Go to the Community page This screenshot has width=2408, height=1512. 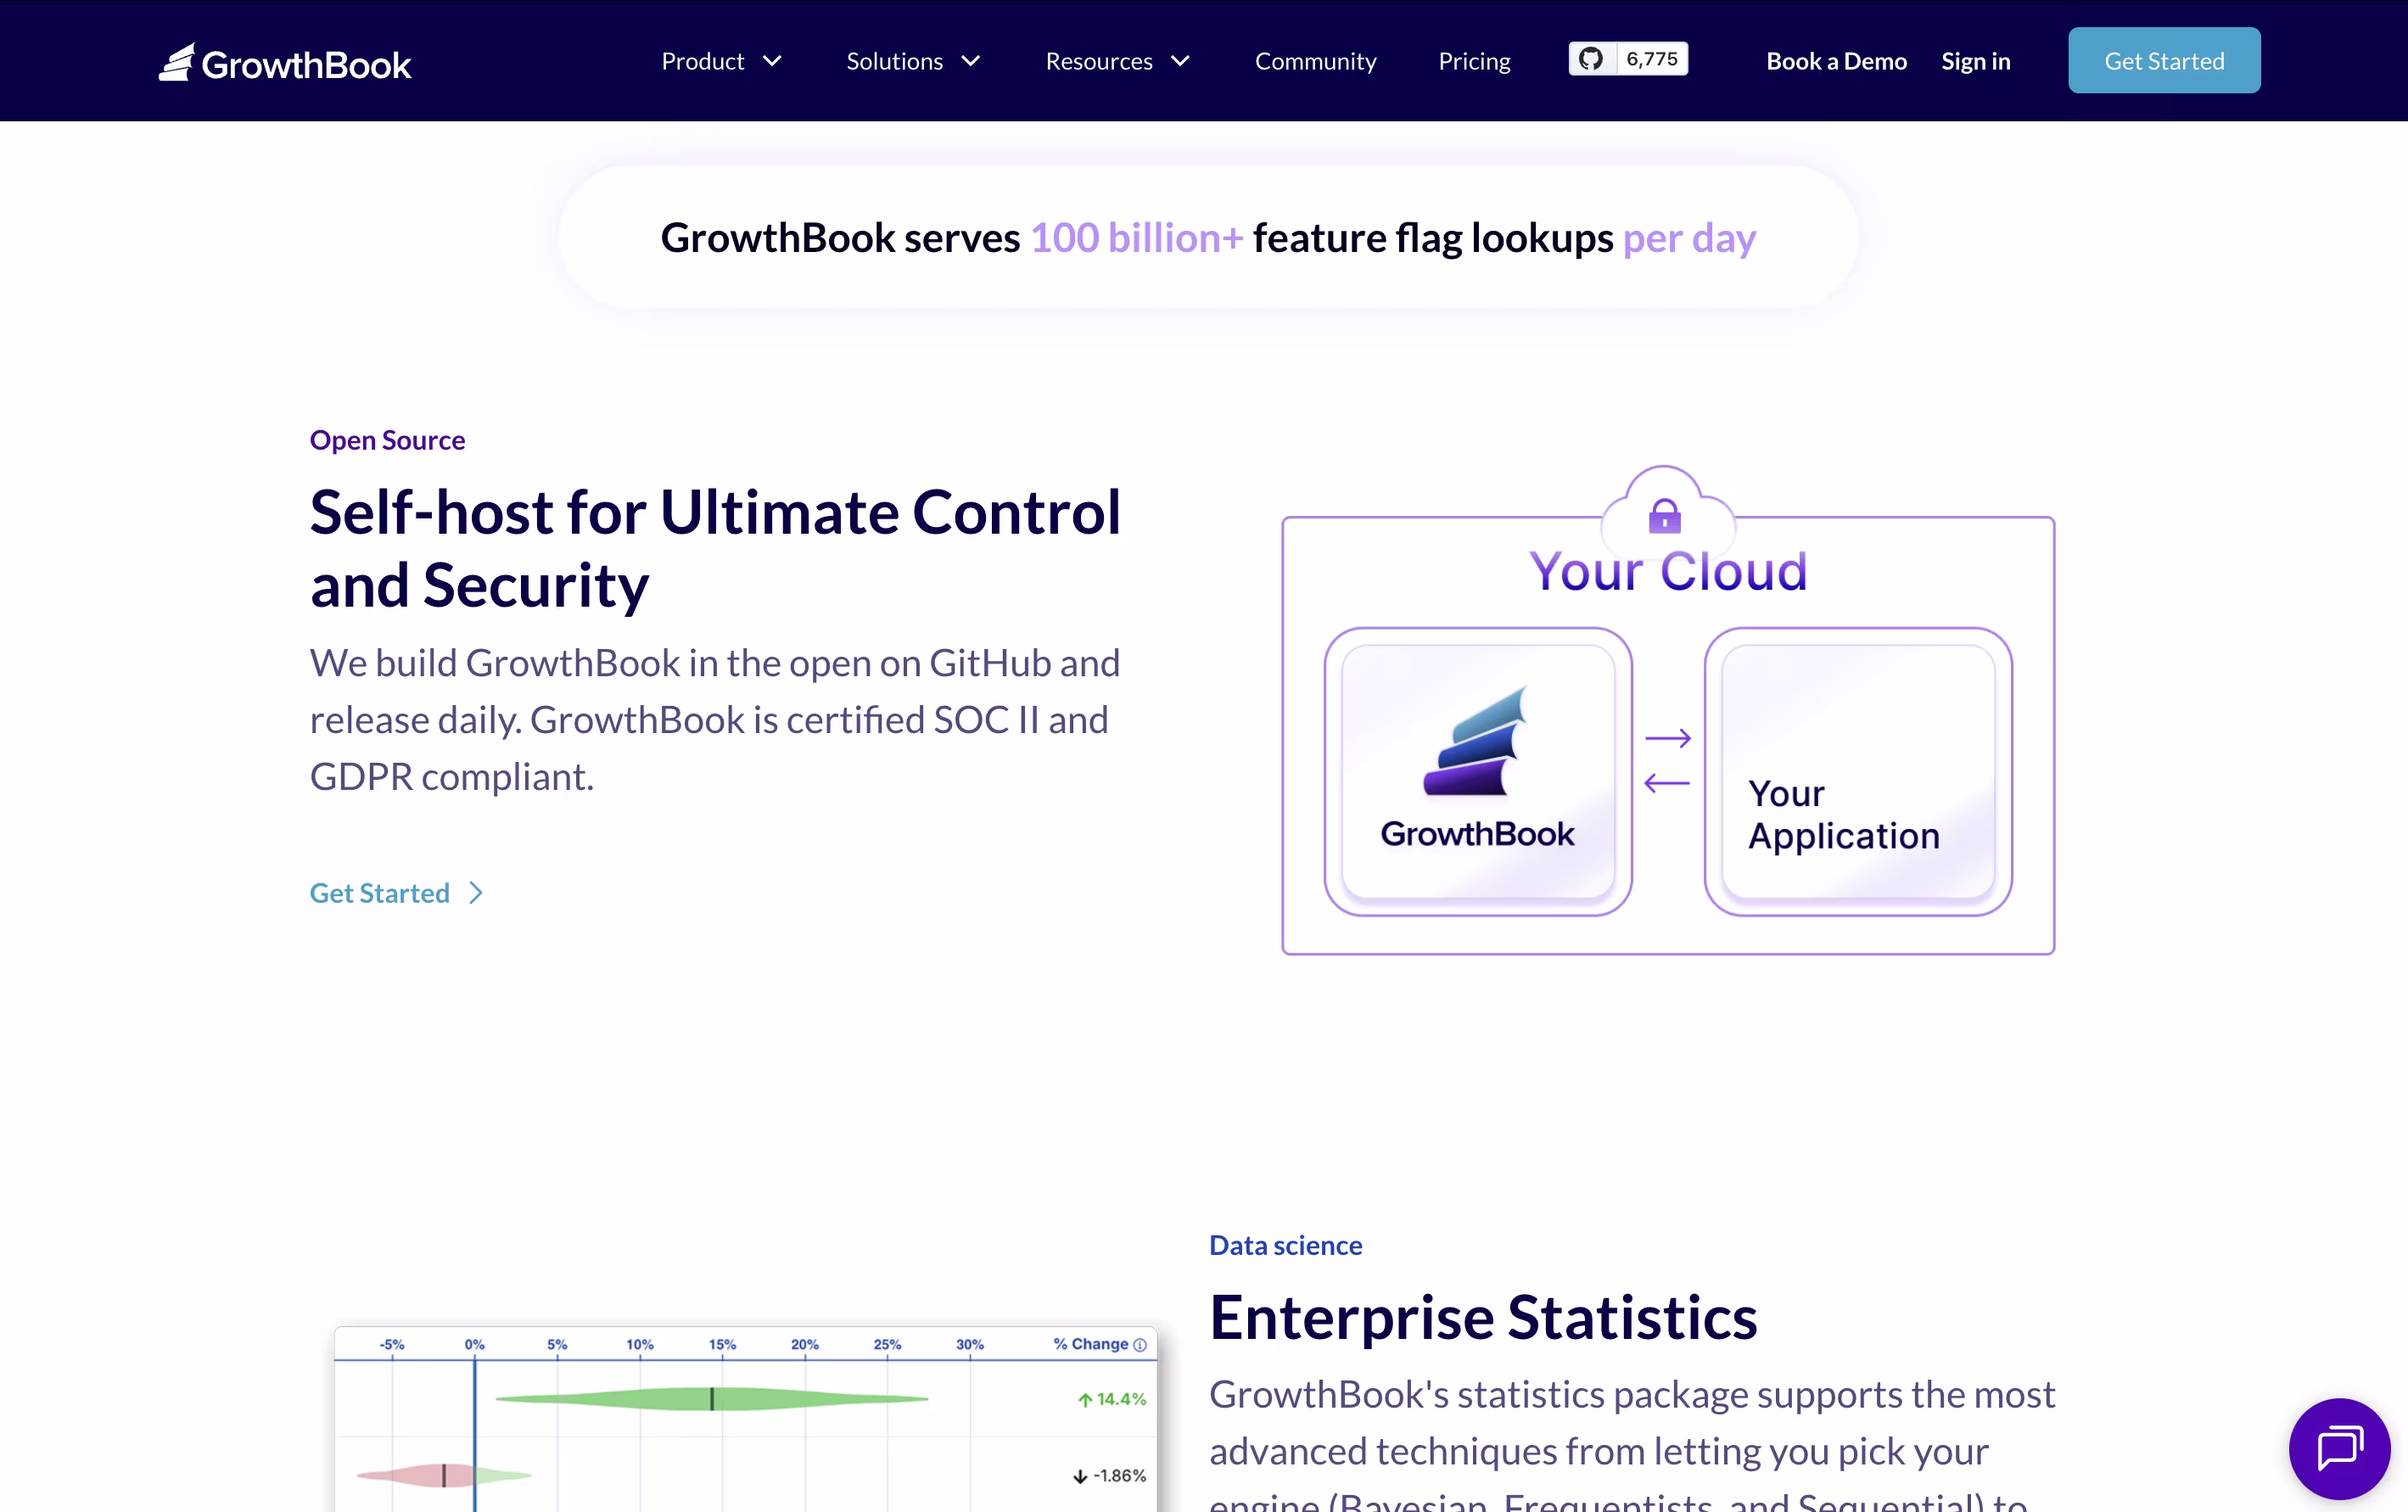(1315, 61)
